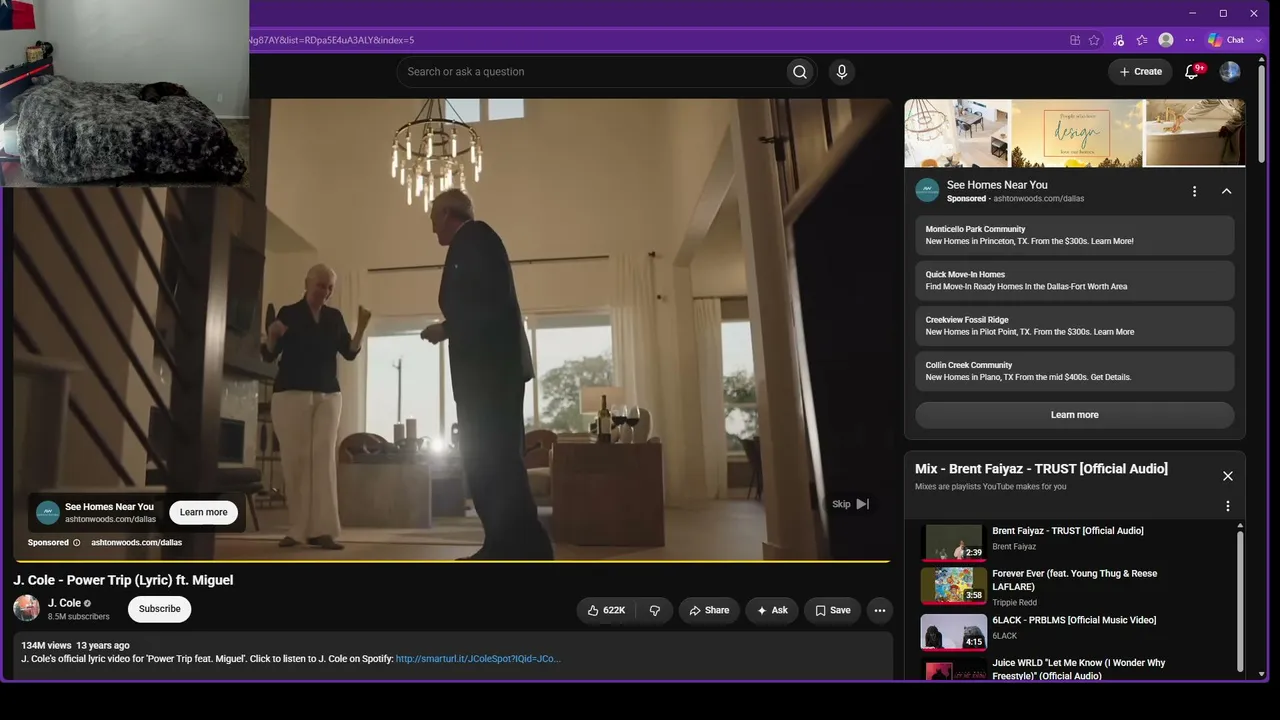Click the page vertical scrollbar

click(1261, 115)
